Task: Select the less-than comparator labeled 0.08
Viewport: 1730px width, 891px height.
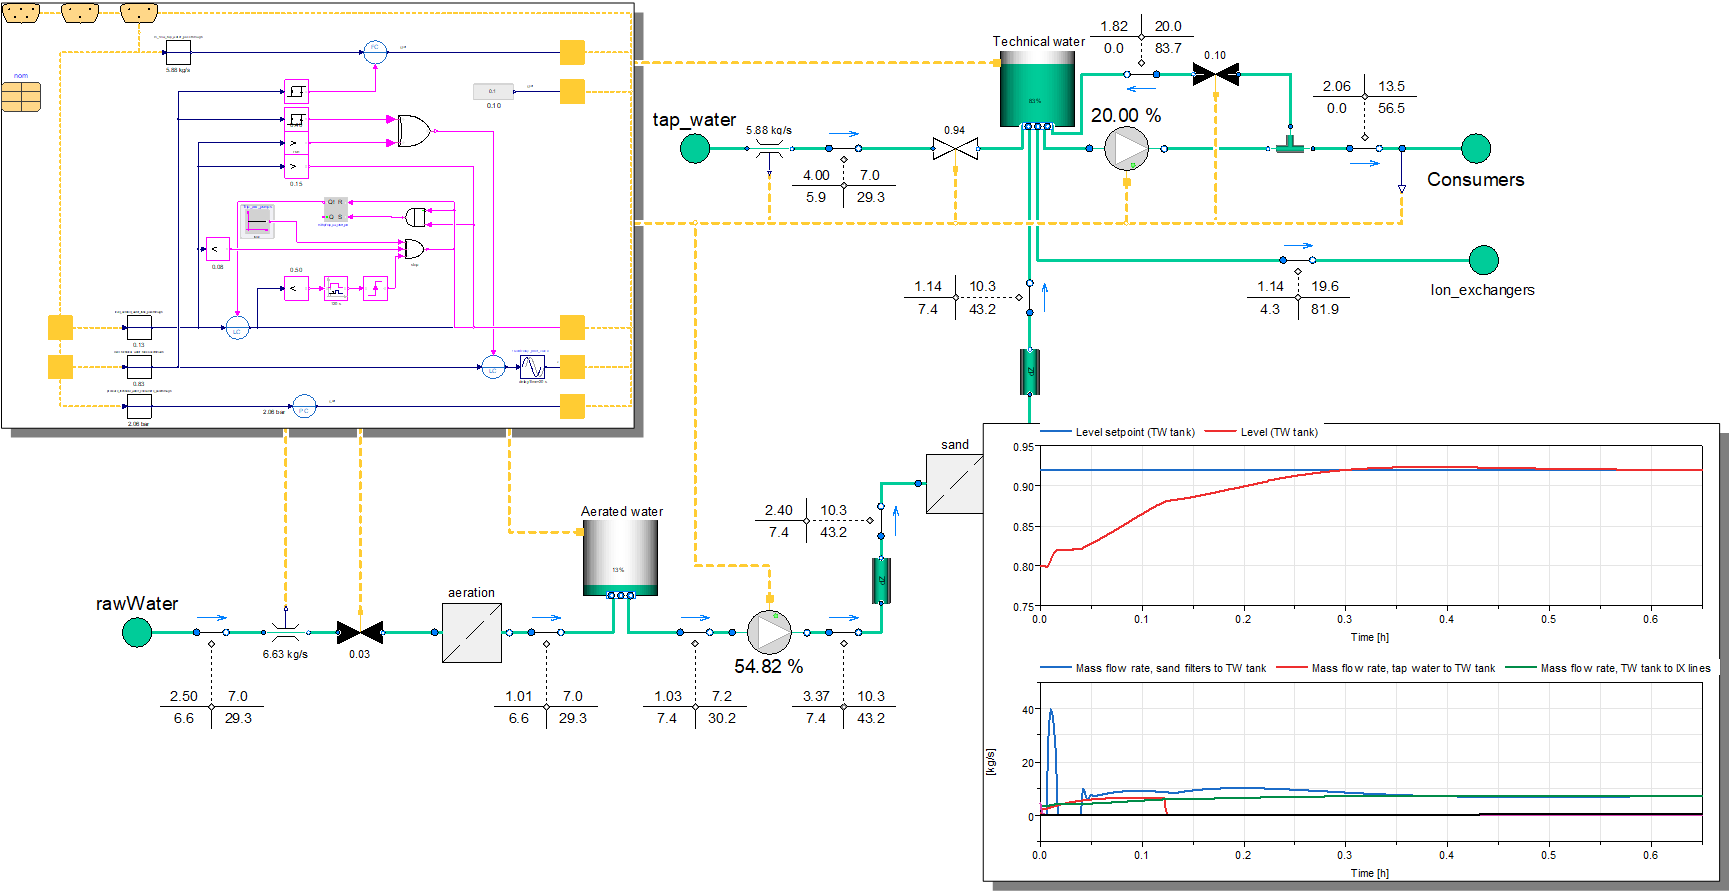Action: click(x=217, y=249)
